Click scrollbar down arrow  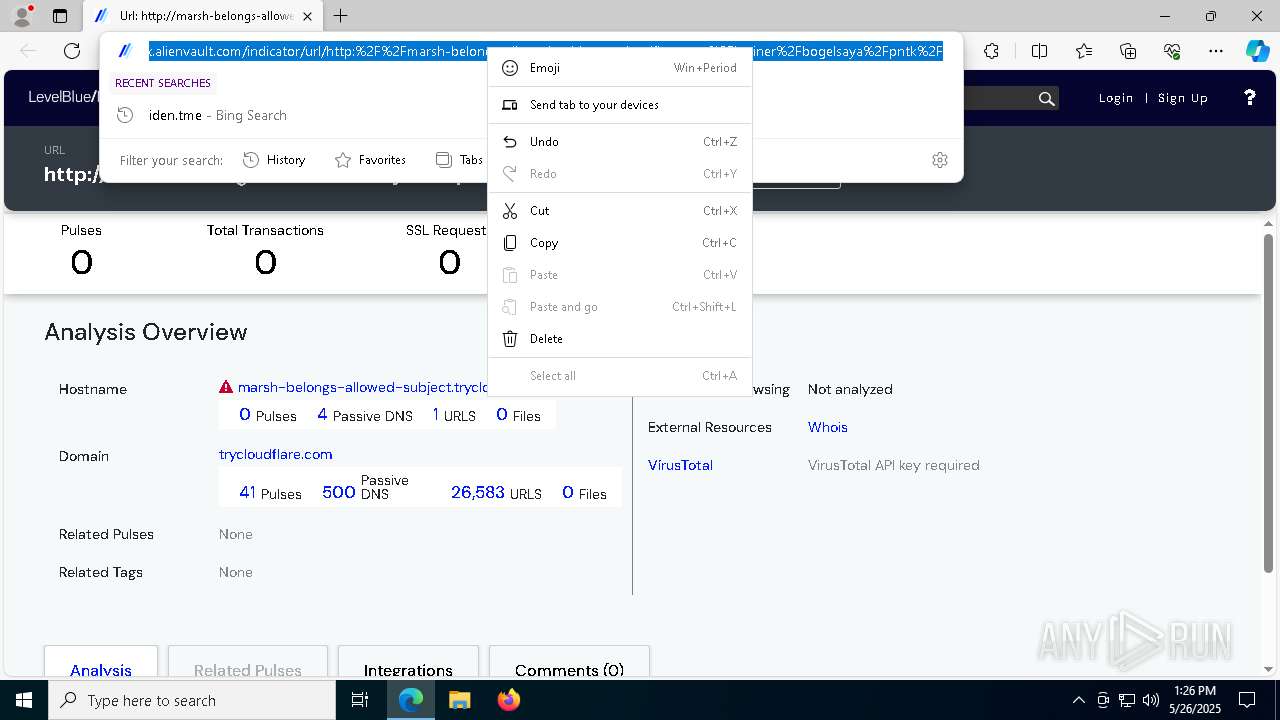(x=1268, y=669)
